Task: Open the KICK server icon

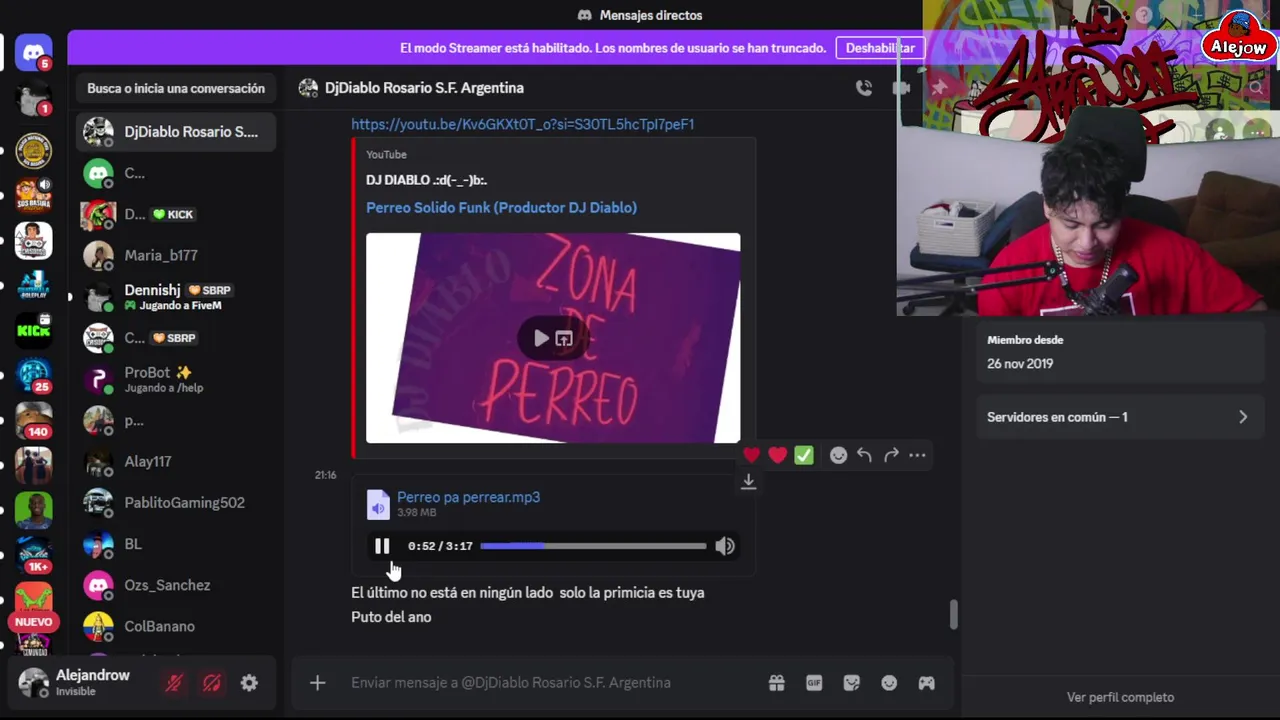Action: [33, 330]
